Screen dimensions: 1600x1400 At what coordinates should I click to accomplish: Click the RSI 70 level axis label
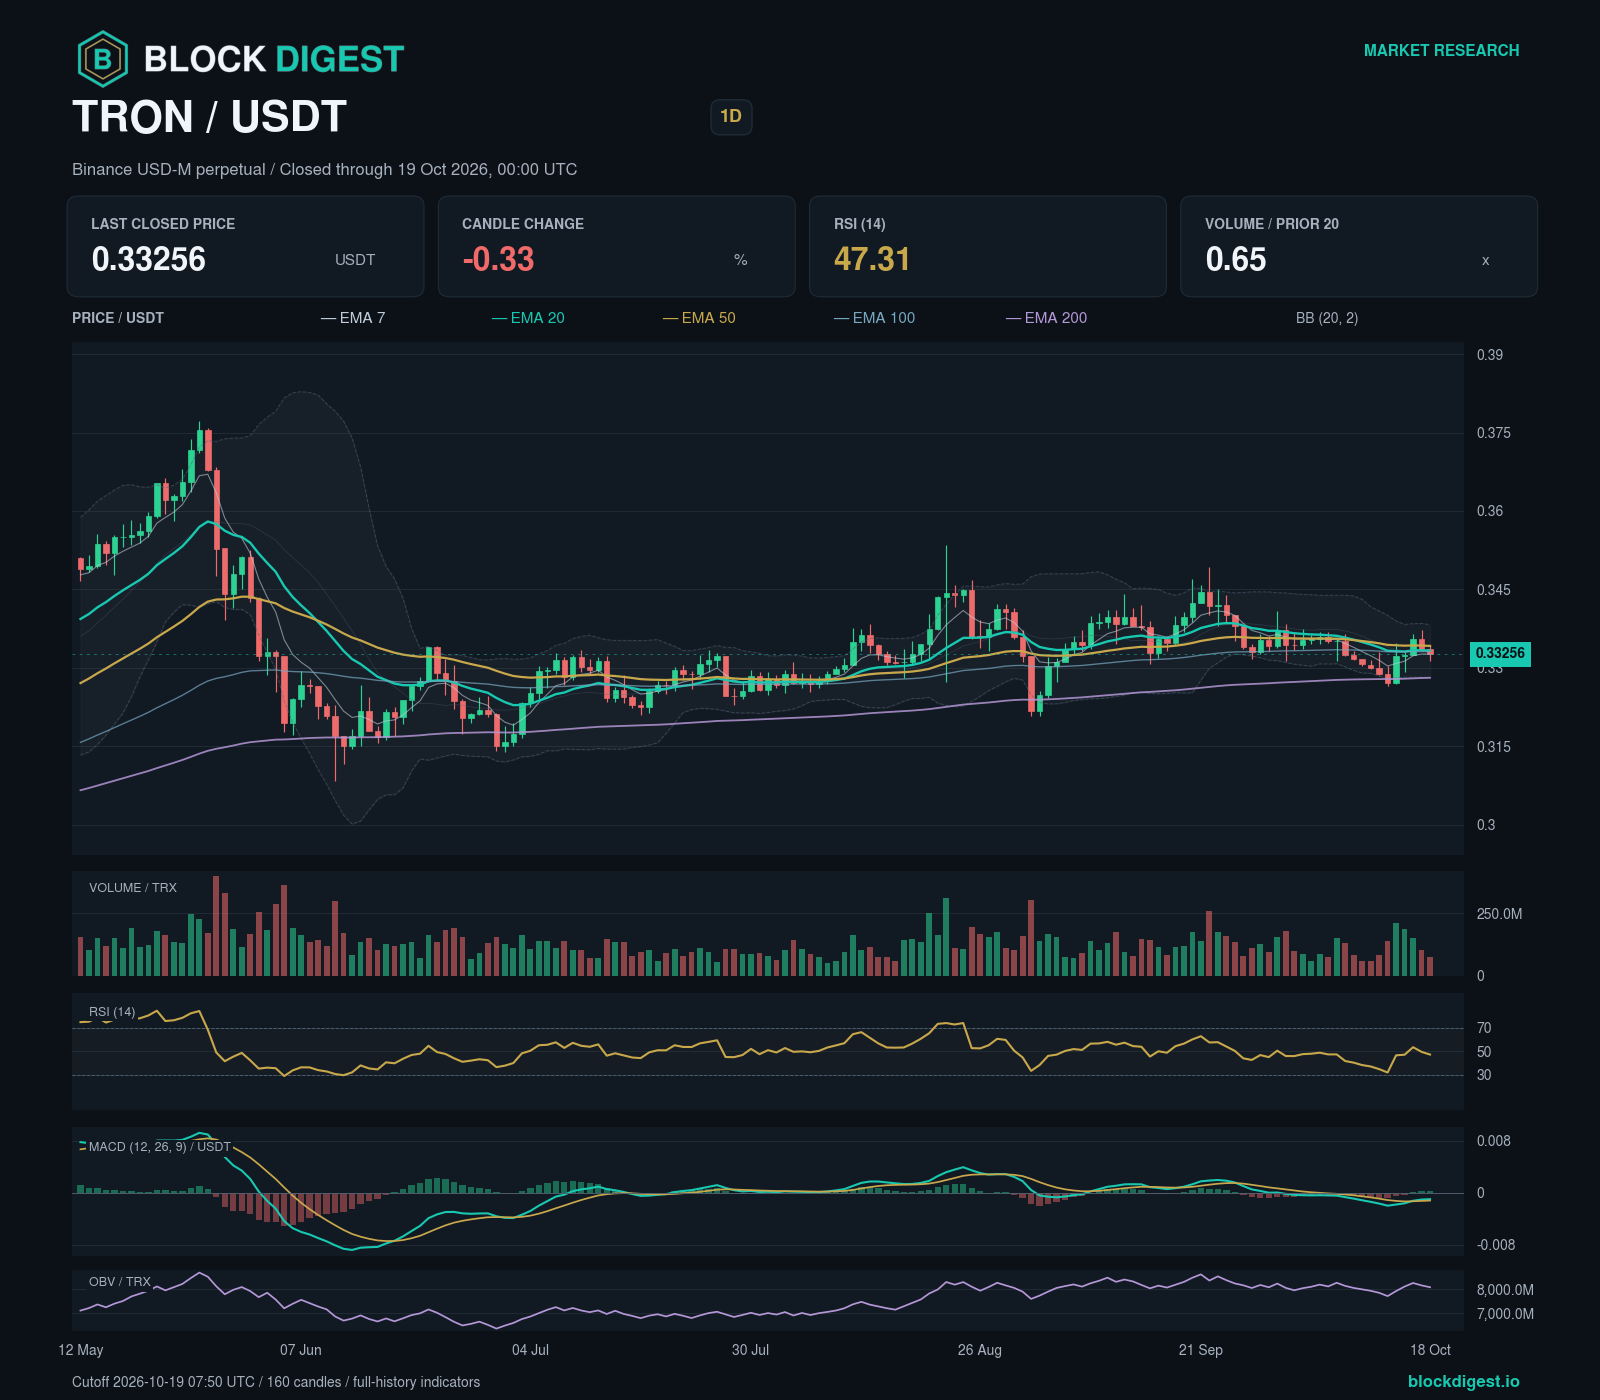[x=1484, y=1028]
